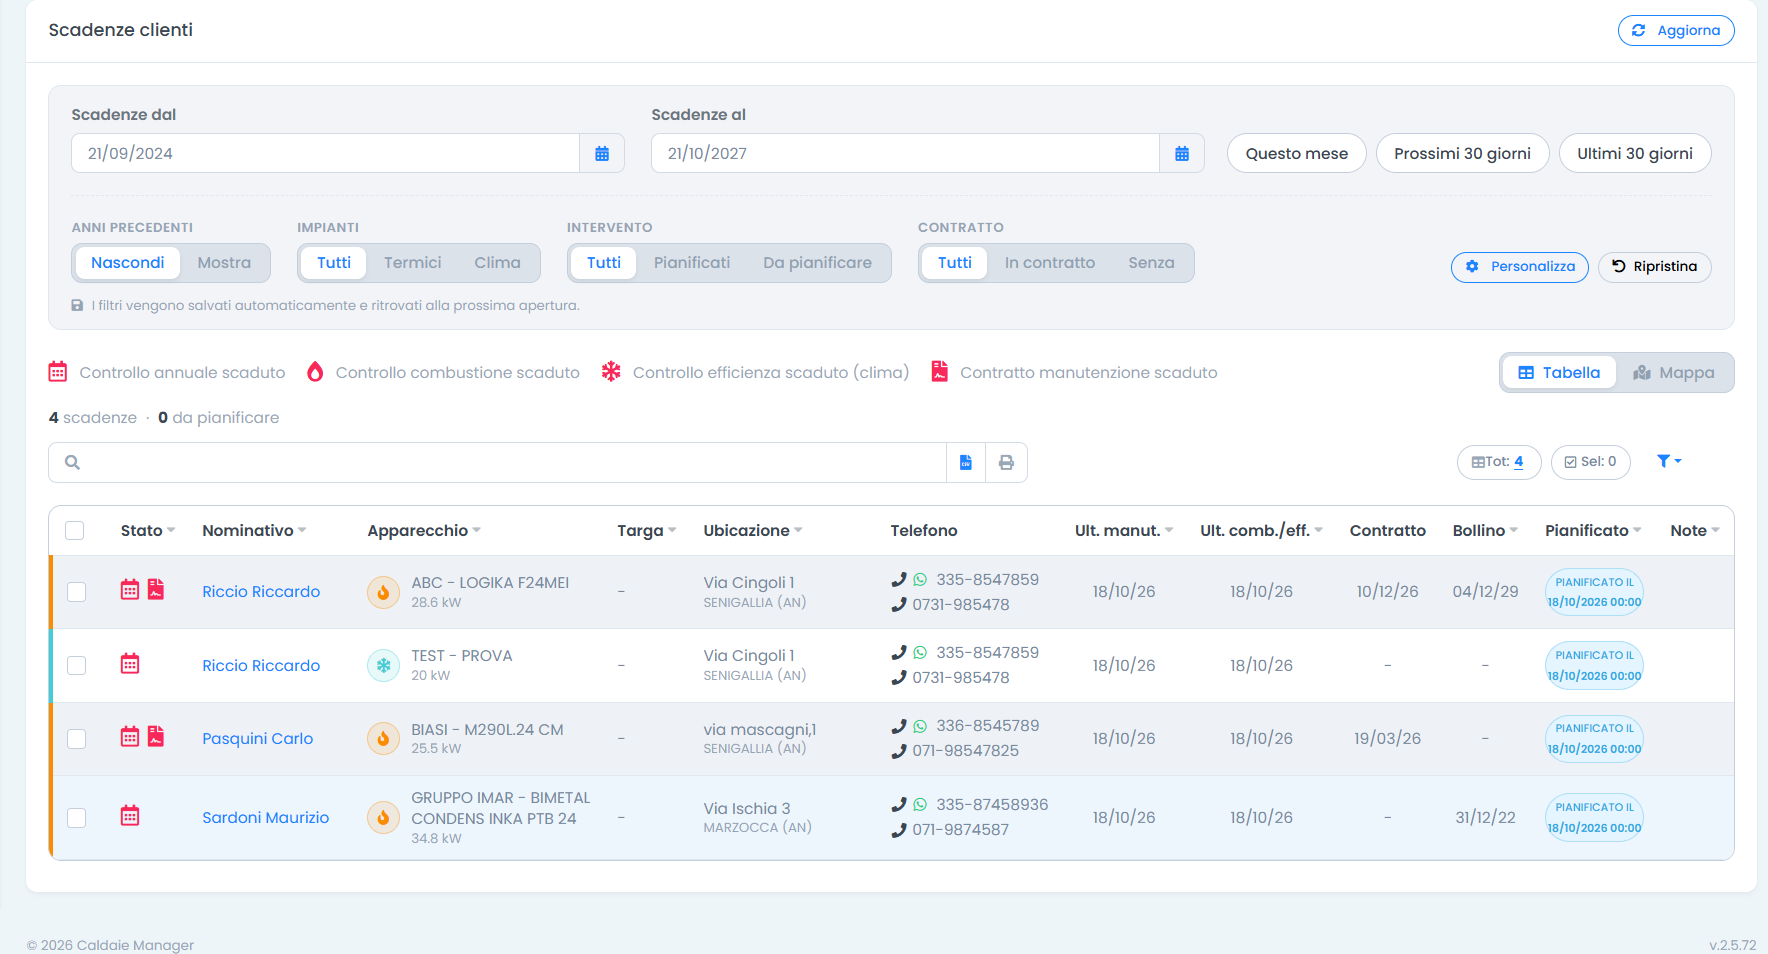Tick the select-all checkbox in table header
The height and width of the screenshot is (954, 1768).
(x=75, y=530)
